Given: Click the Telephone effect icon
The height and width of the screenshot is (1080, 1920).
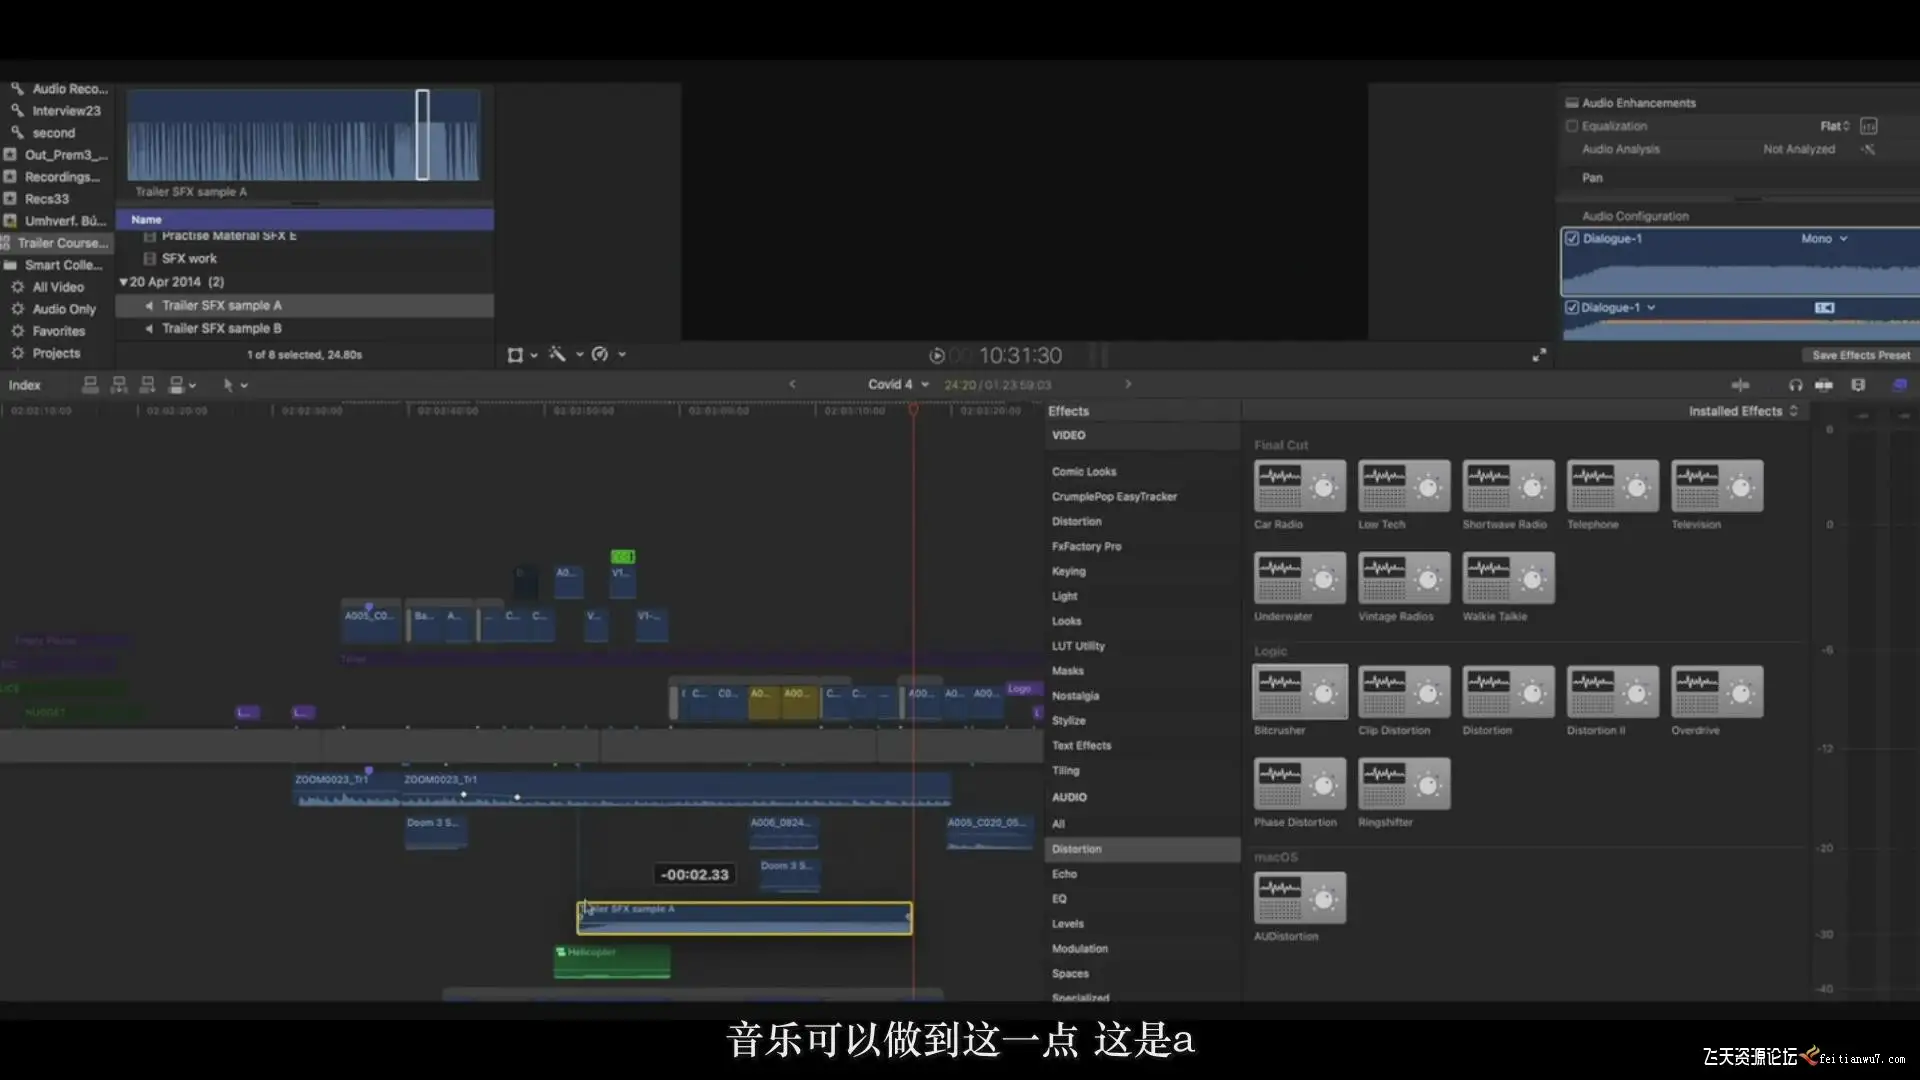Looking at the screenshot, I should tap(1612, 486).
